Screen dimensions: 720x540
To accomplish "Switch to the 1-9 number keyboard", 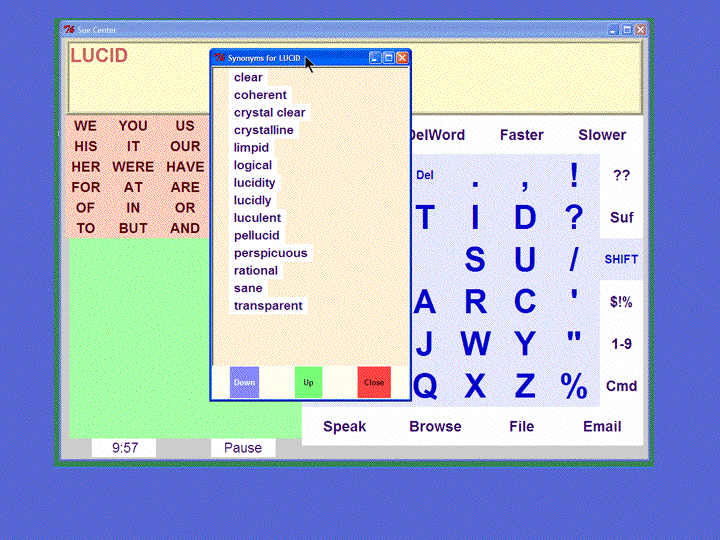I will click(621, 344).
